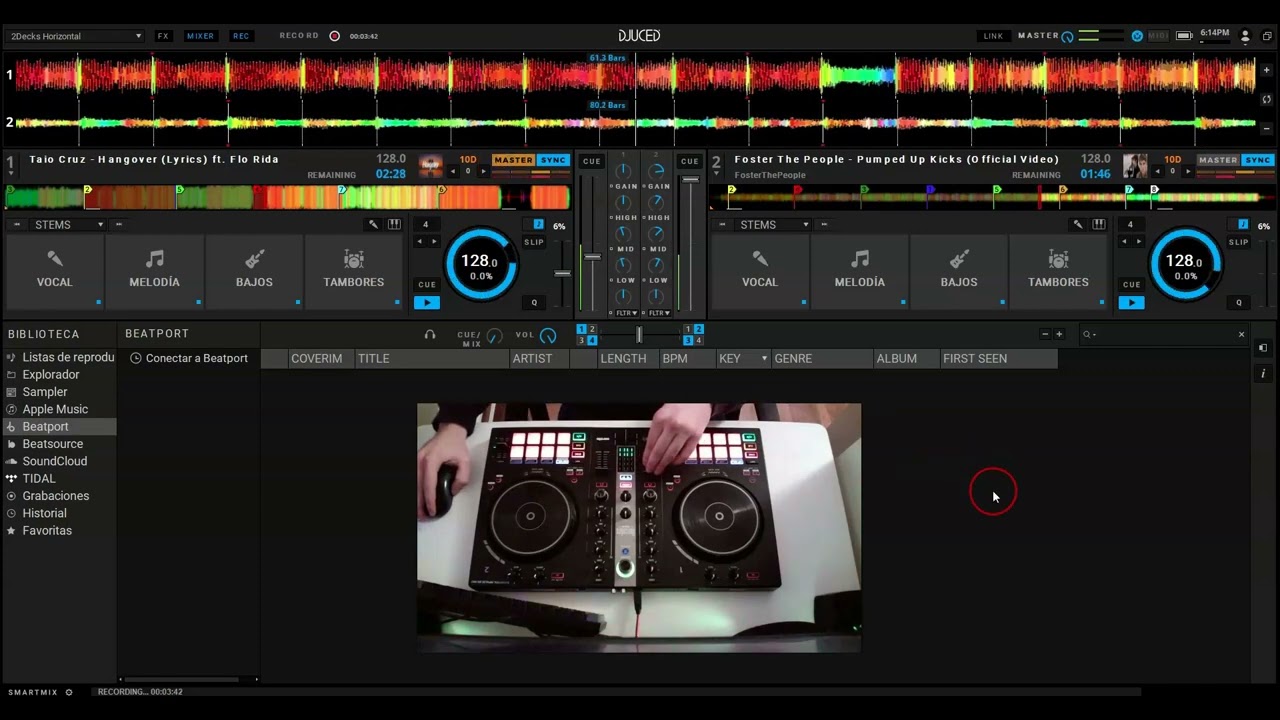Viewport: 1280px width, 720px height.
Task: Open the SMARTMIX settings gear
Action: click(x=69, y=692)
